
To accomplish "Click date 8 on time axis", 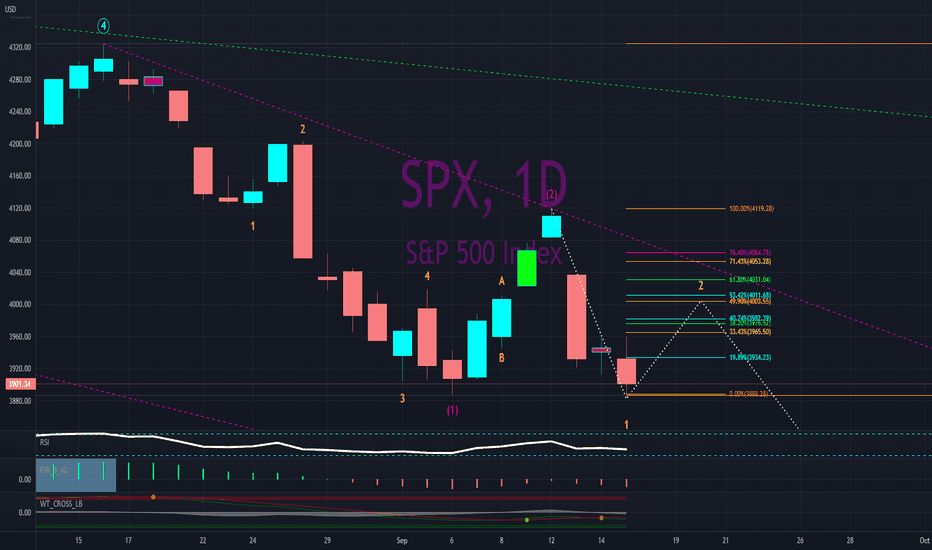I will 502,540.
